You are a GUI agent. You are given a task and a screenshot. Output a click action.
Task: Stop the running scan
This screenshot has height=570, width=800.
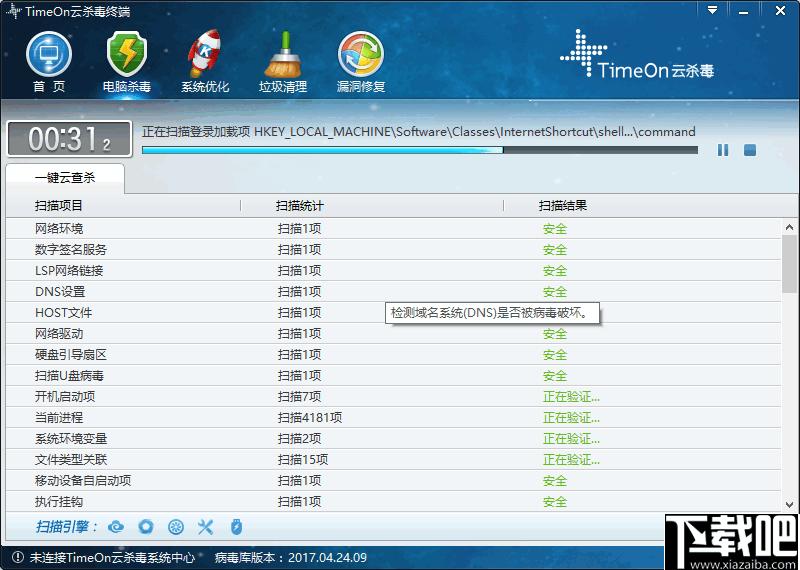pos(749,150)
